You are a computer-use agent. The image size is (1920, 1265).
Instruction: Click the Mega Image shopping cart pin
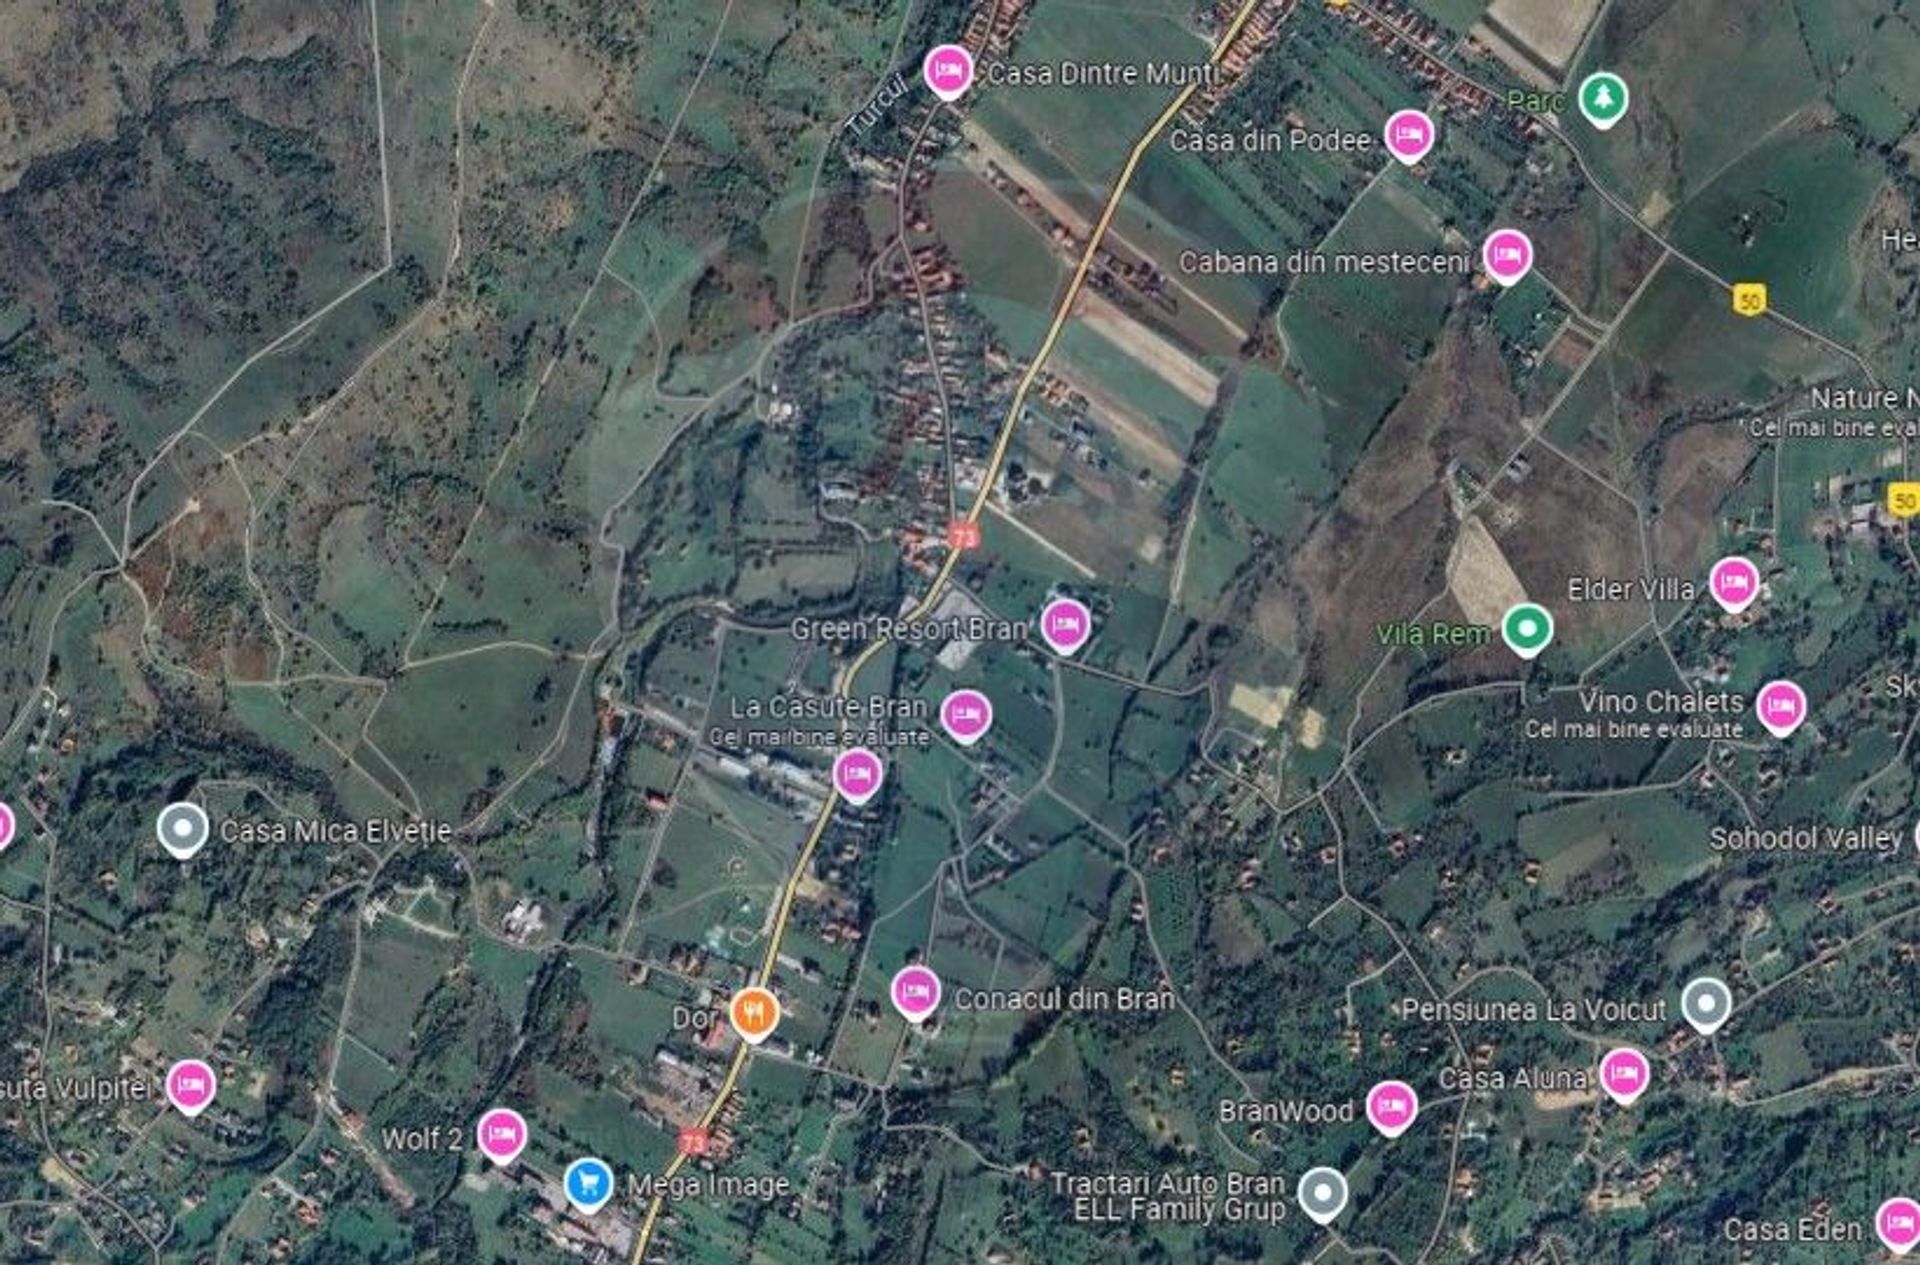[588, 1185]
